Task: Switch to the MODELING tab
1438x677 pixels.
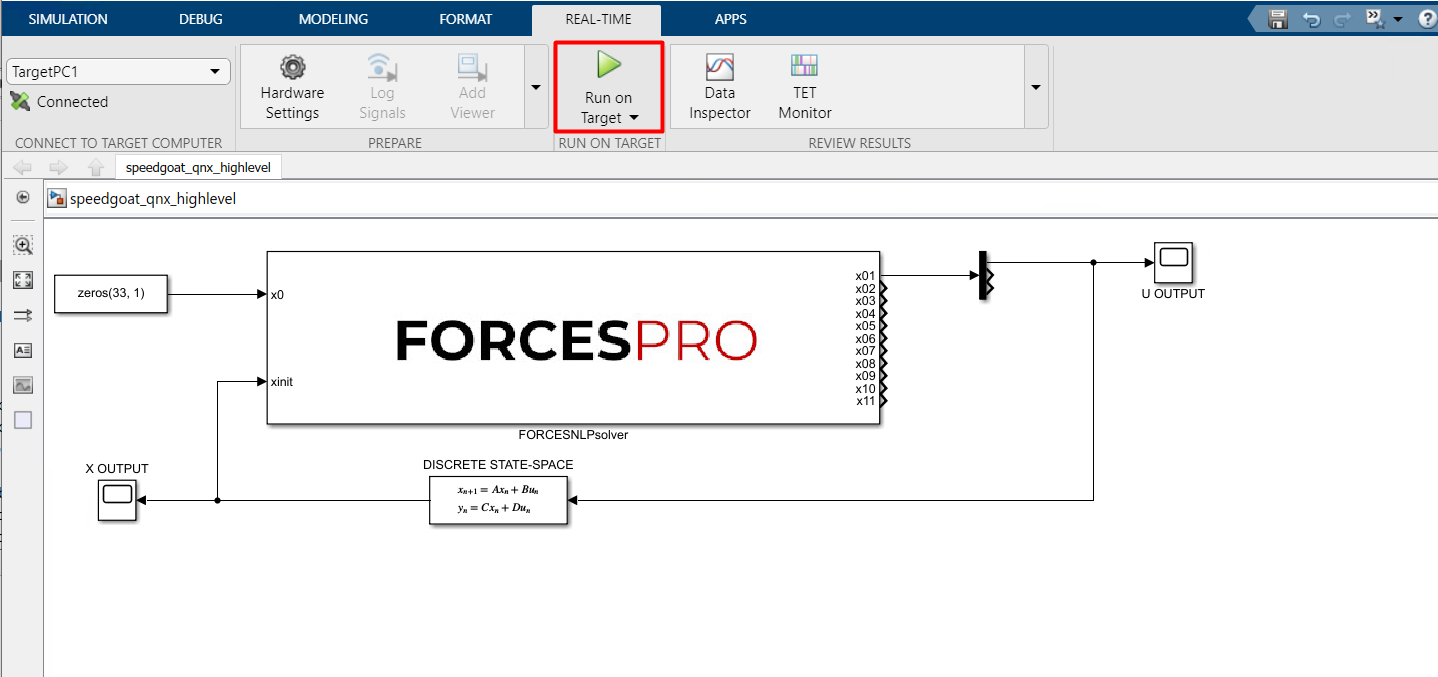Action: 333,19
